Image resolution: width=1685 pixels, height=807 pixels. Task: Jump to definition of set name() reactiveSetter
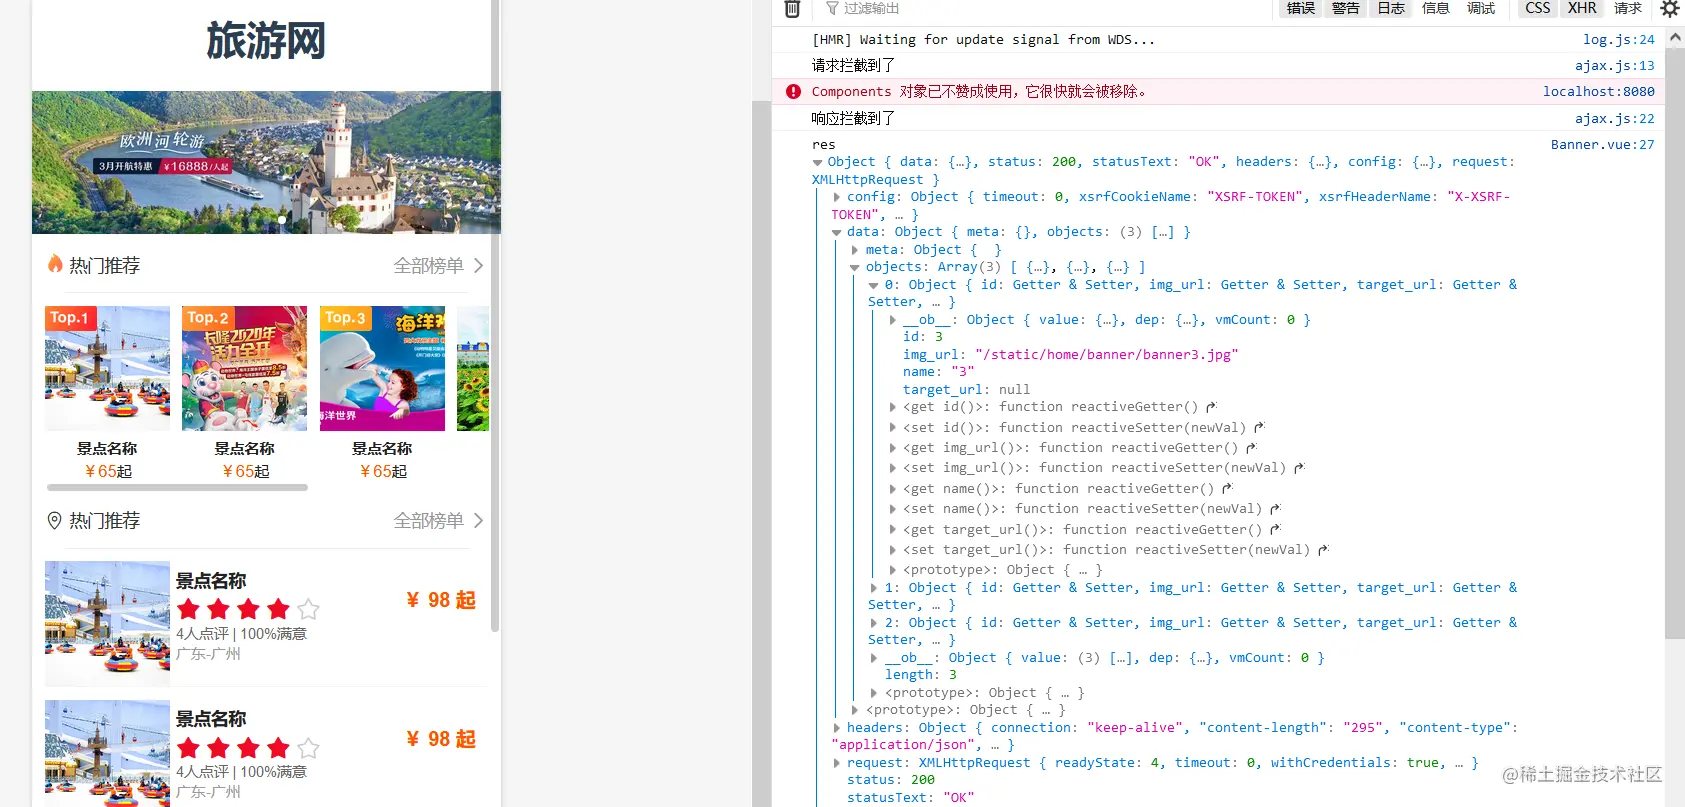[1275, 509]
